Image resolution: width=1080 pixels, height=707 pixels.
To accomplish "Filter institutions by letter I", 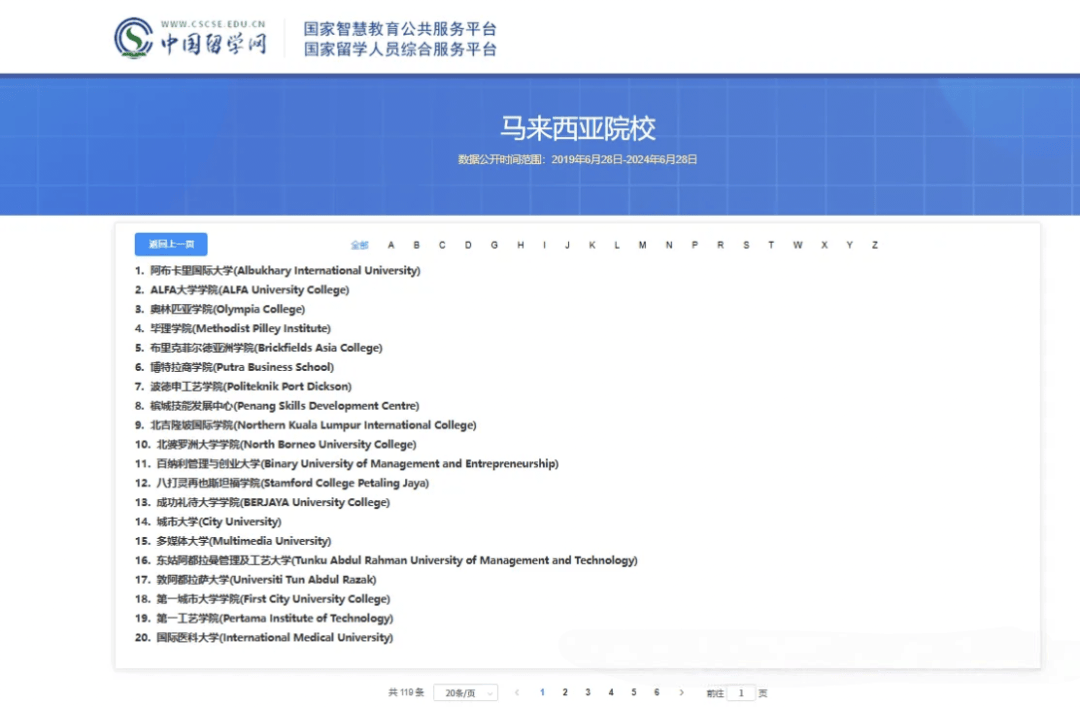I will pyautogui.click(x=544, y=245).
